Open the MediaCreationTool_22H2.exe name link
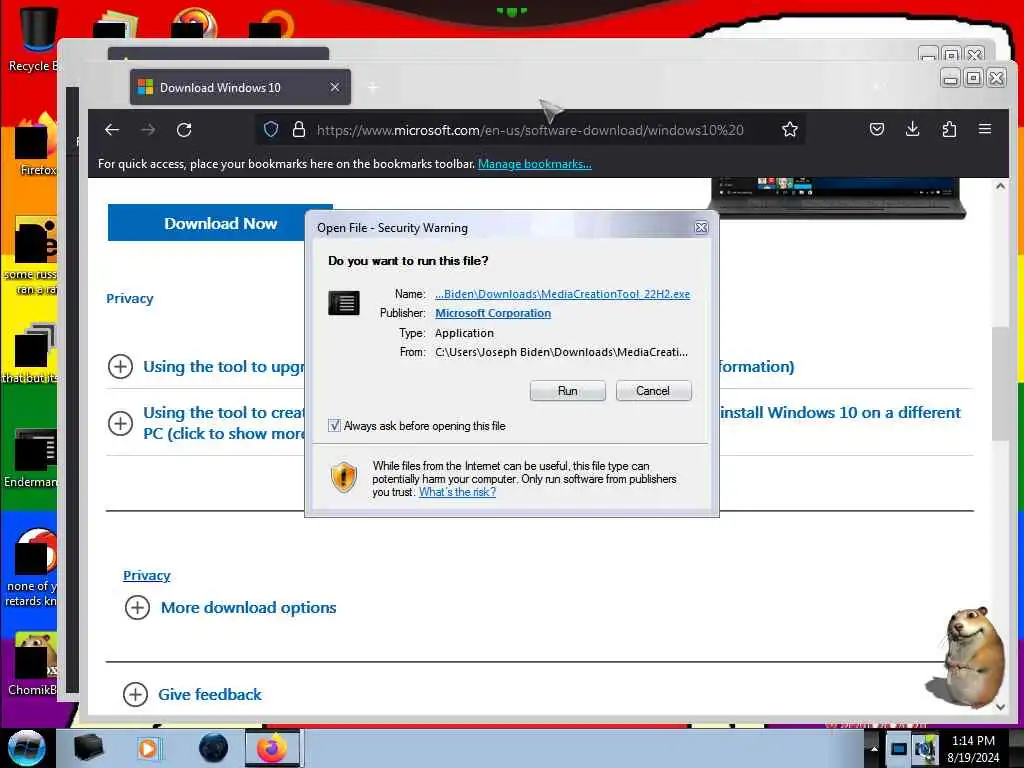 (x=562, y=294)
